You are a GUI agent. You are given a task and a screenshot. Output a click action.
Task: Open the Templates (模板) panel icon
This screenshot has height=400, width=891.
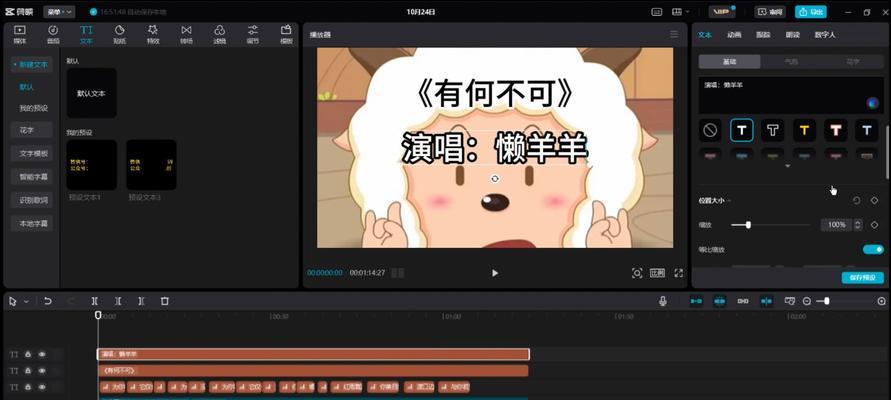click(286, 34)
